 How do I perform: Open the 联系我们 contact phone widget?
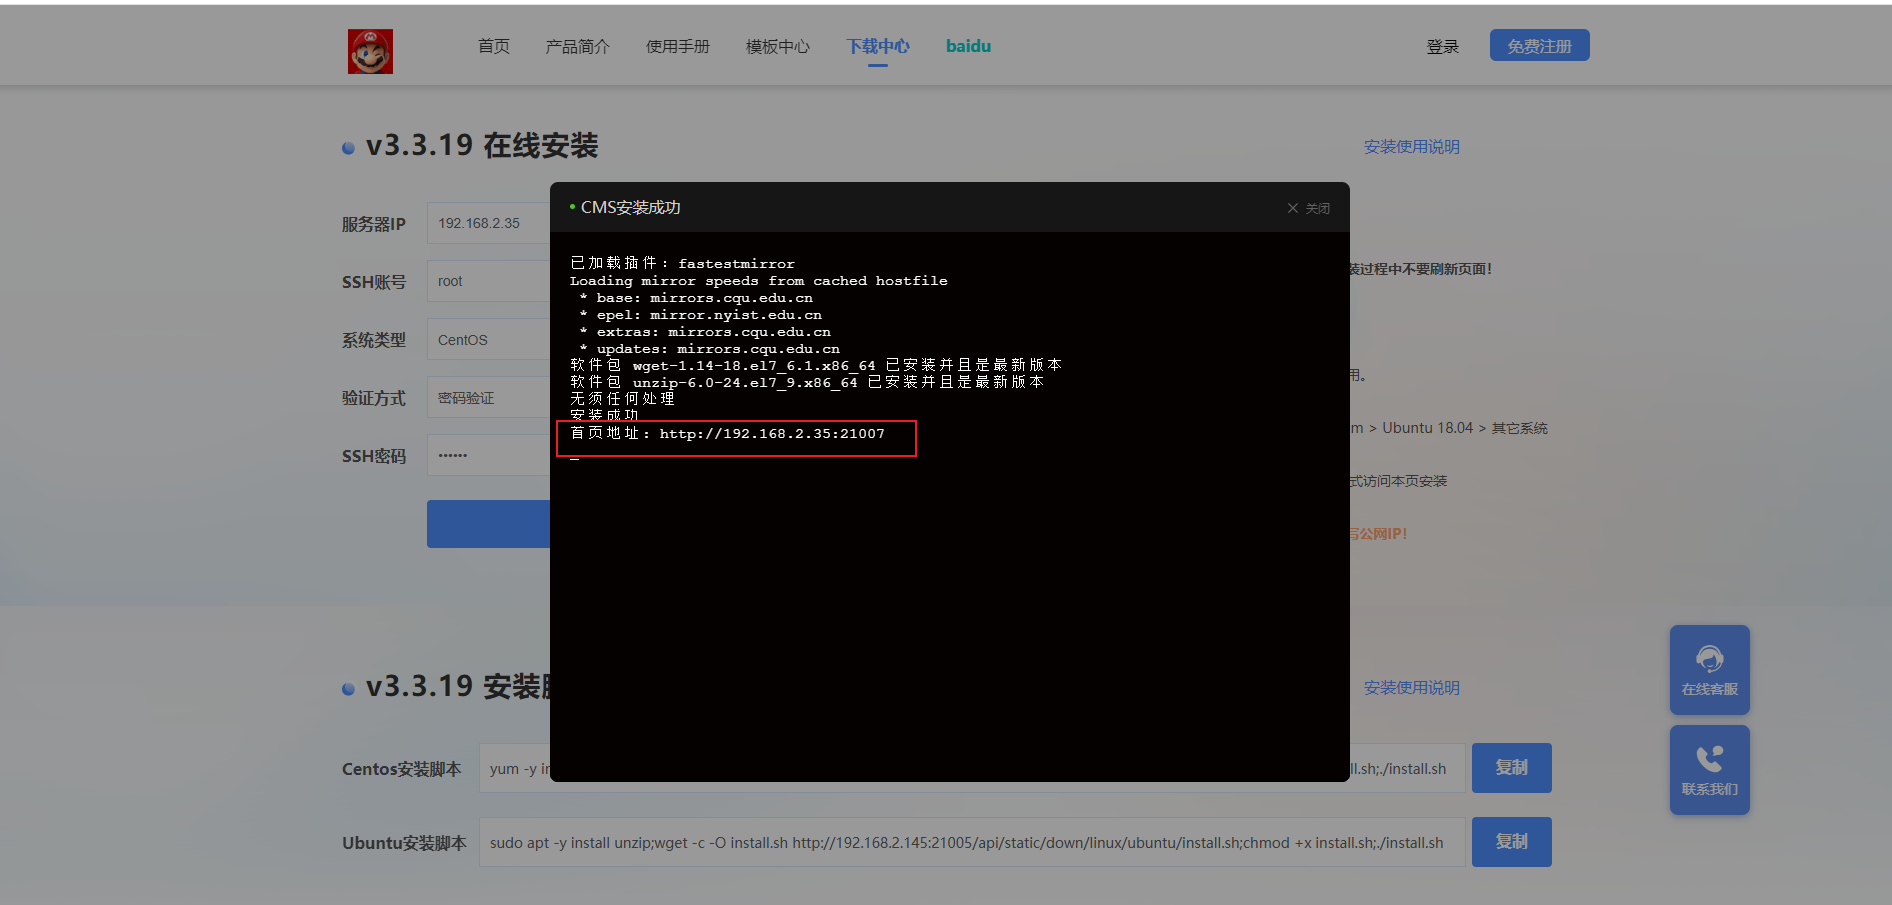(1709, 769)
